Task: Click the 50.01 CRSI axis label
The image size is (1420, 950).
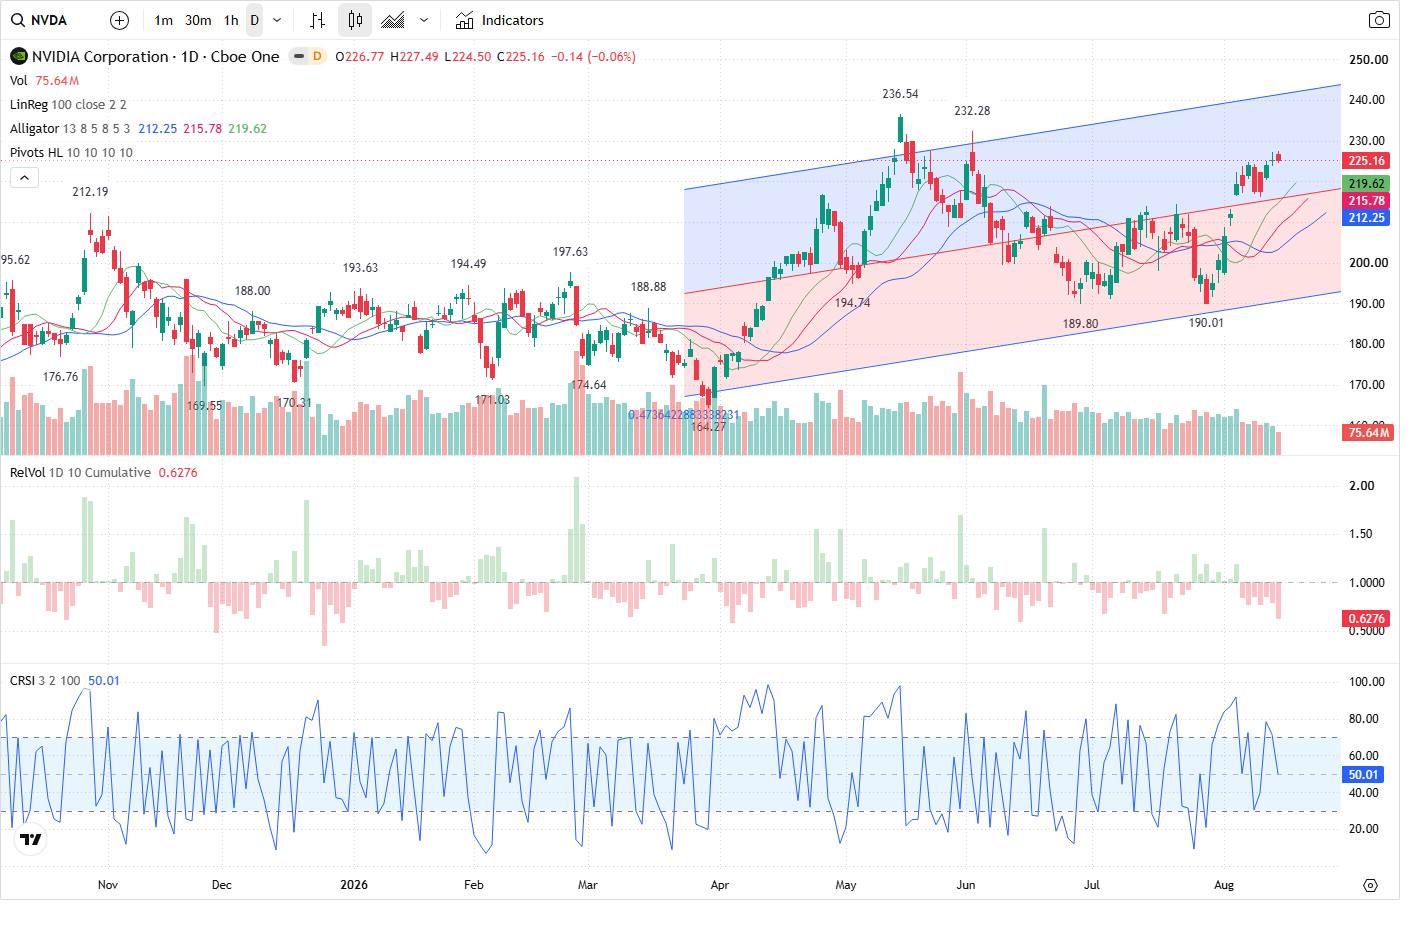Action: coord(1363,774)
